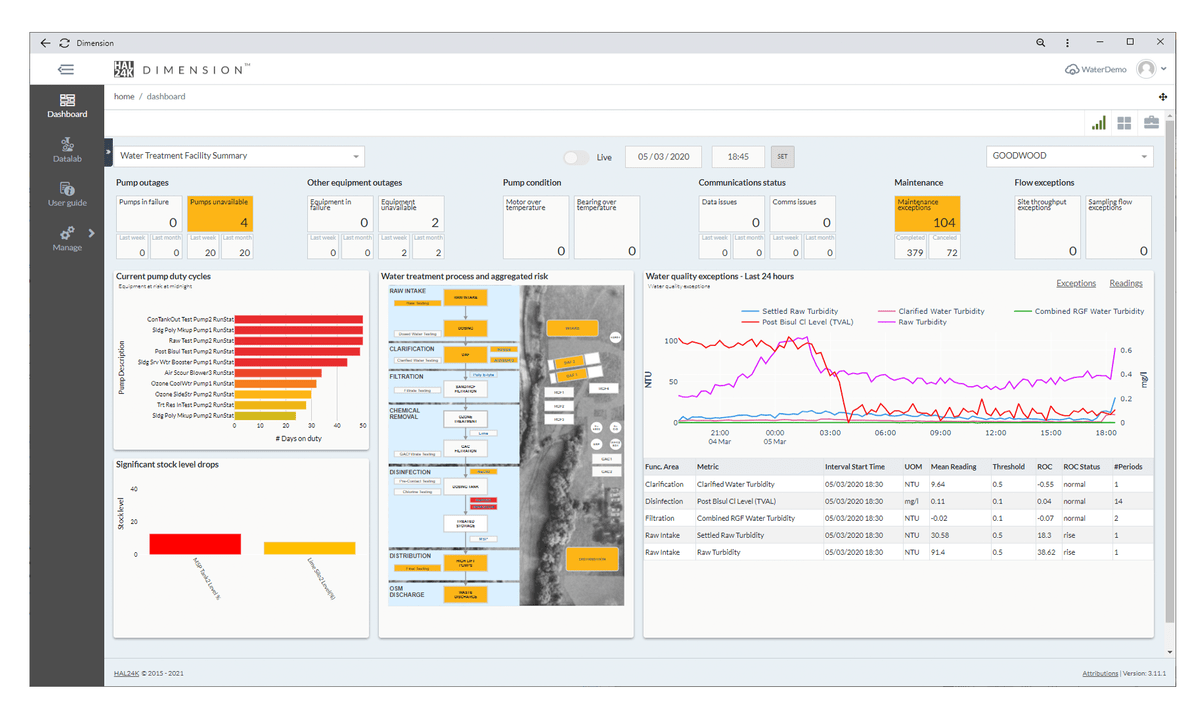Viewport: 1200px width, 721px height.
Task: Click the browser reload icon
Action: [64, 43]
